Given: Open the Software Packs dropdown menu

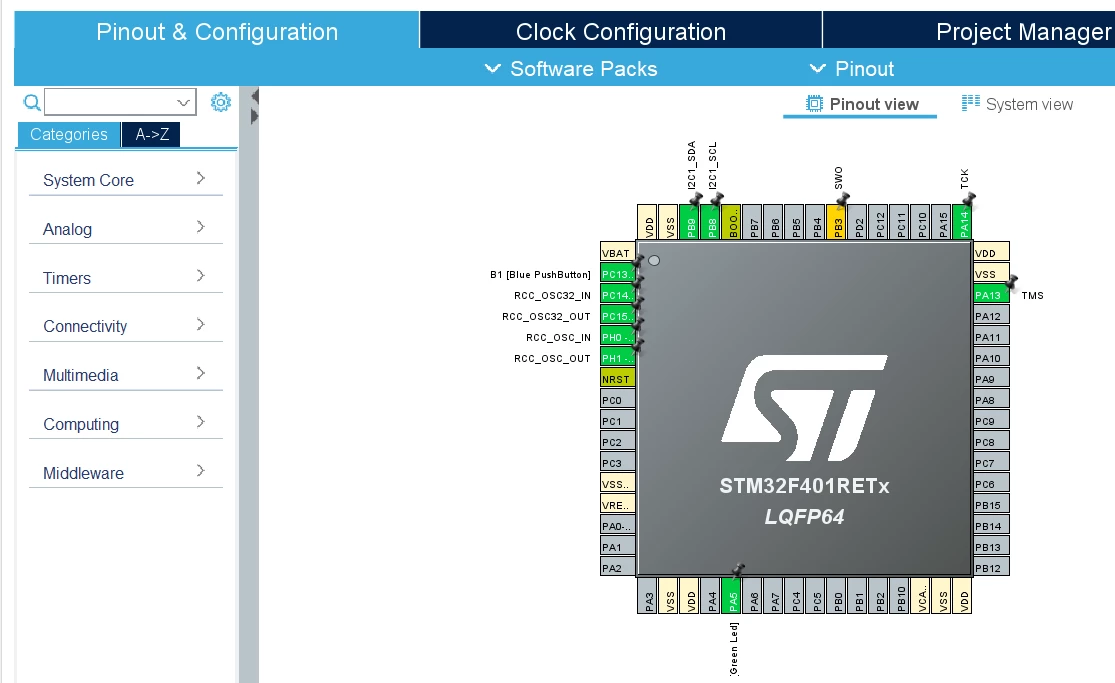Looking at the screenshot, I should [x=571, y=69].
